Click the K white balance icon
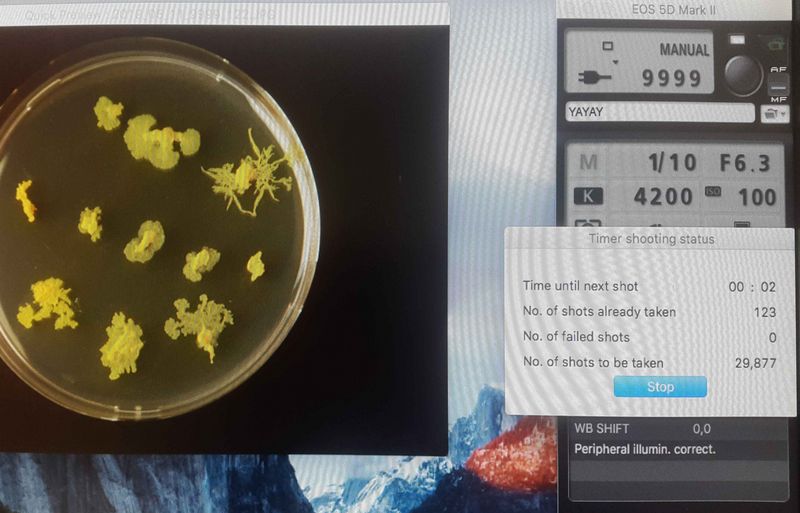 588,197
